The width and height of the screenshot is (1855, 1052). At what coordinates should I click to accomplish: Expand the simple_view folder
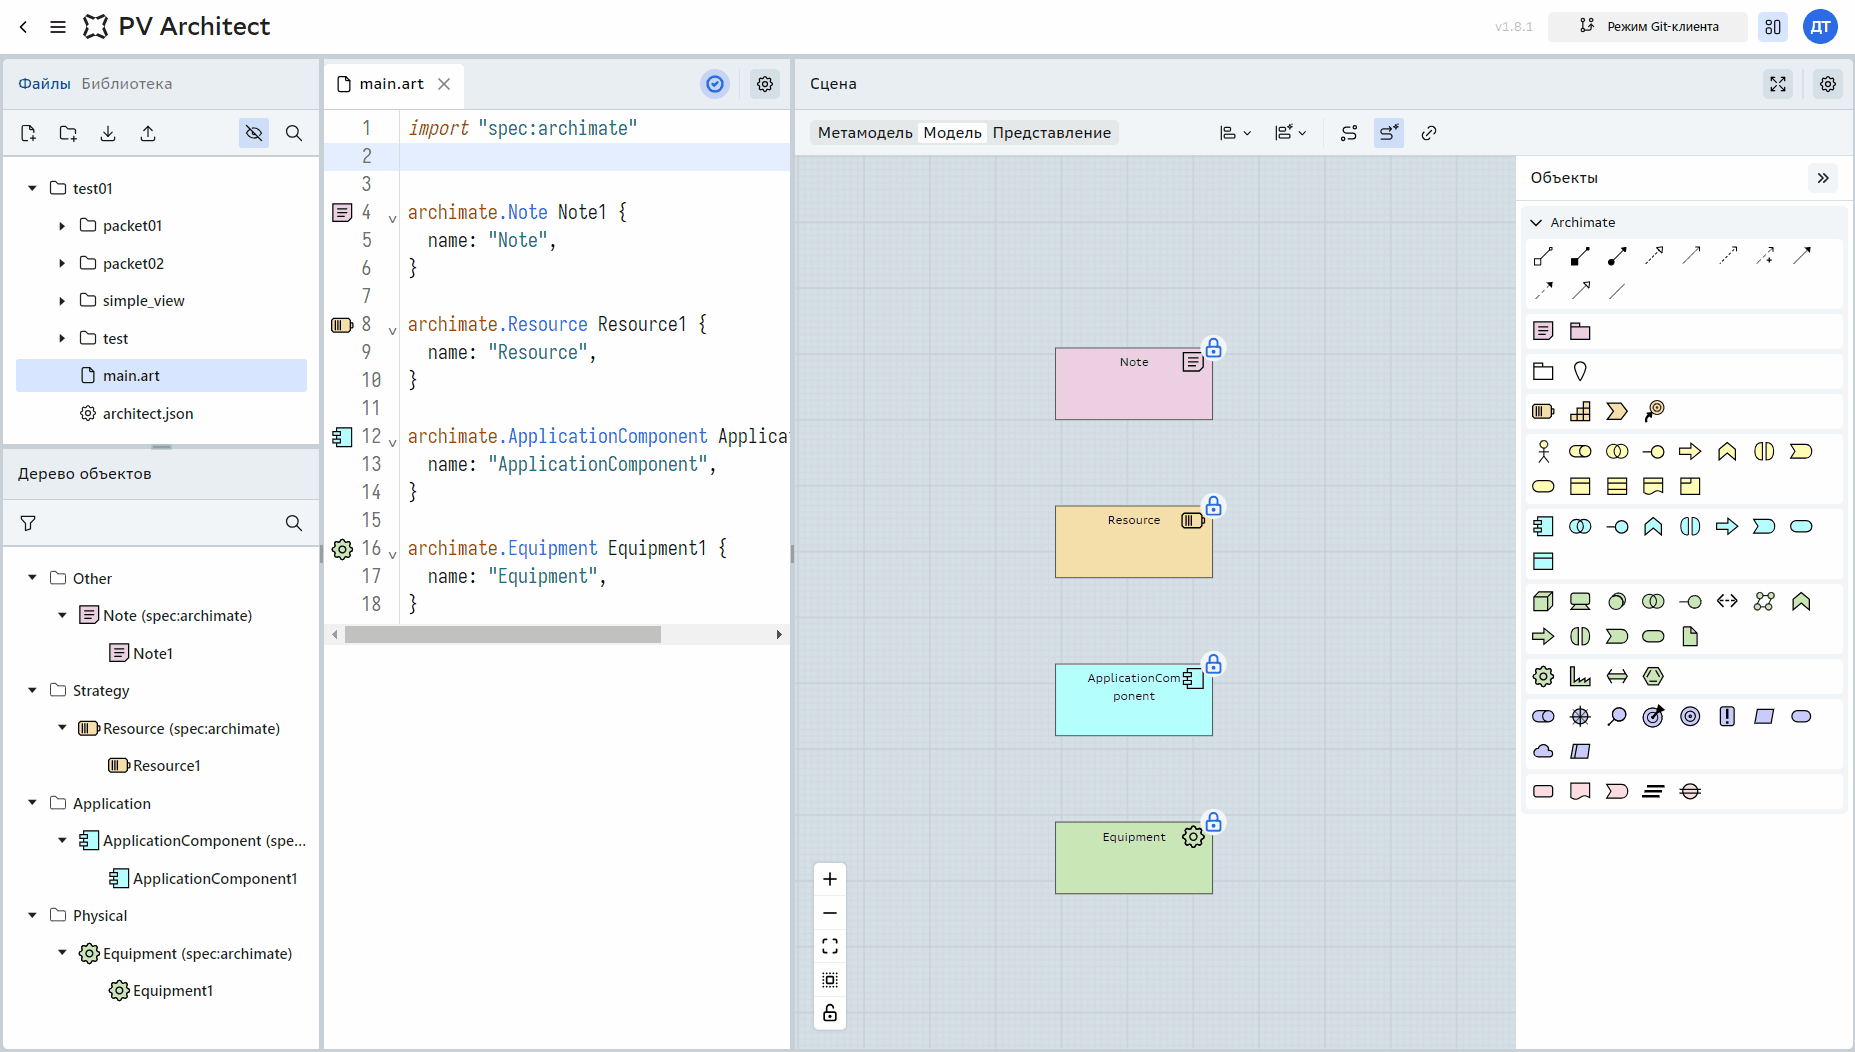[x=62, y=301]
